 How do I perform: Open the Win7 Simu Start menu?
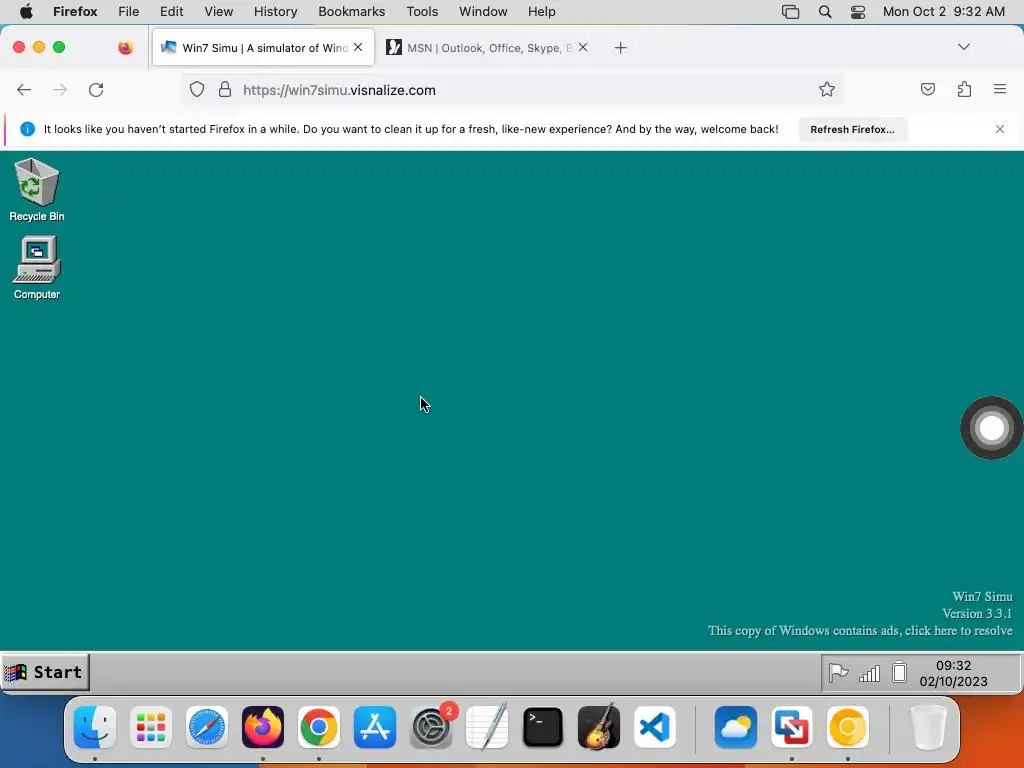pyautogui.click(x=45, y=672)
